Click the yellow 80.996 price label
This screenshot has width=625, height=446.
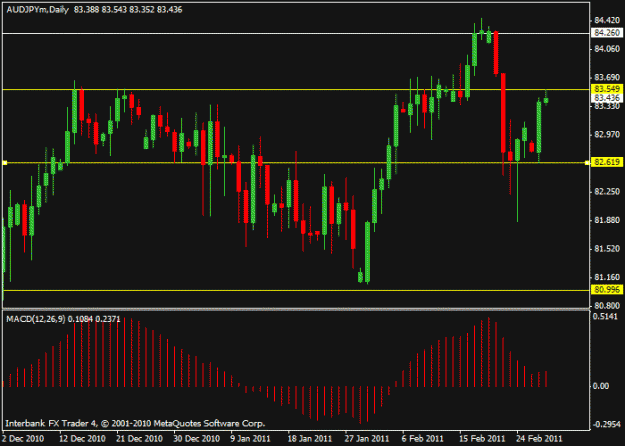606,290
